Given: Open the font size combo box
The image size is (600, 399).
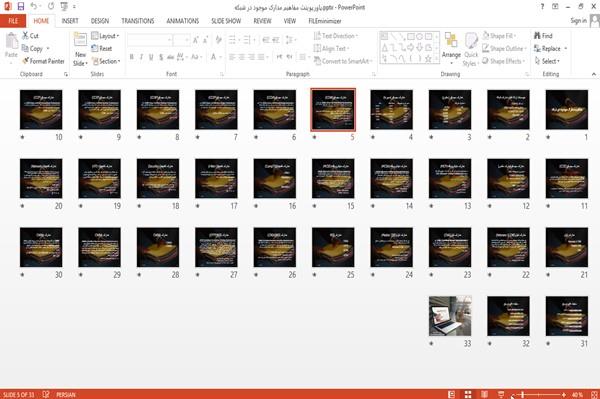Looking at the screenshot, I should [x=181, y=40].
